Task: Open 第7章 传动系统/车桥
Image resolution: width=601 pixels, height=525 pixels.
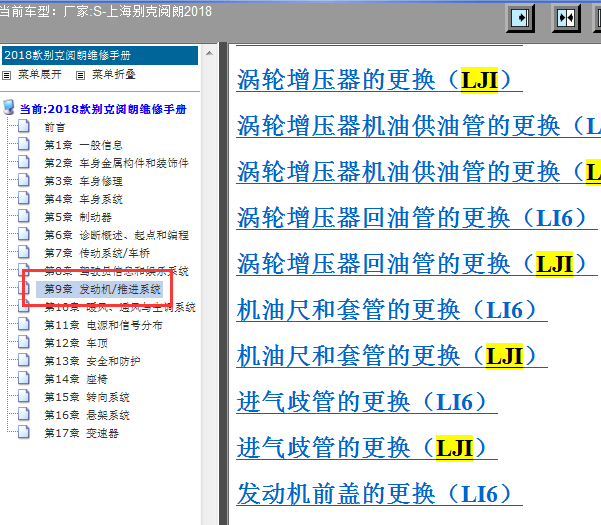Action: (97, 253)
